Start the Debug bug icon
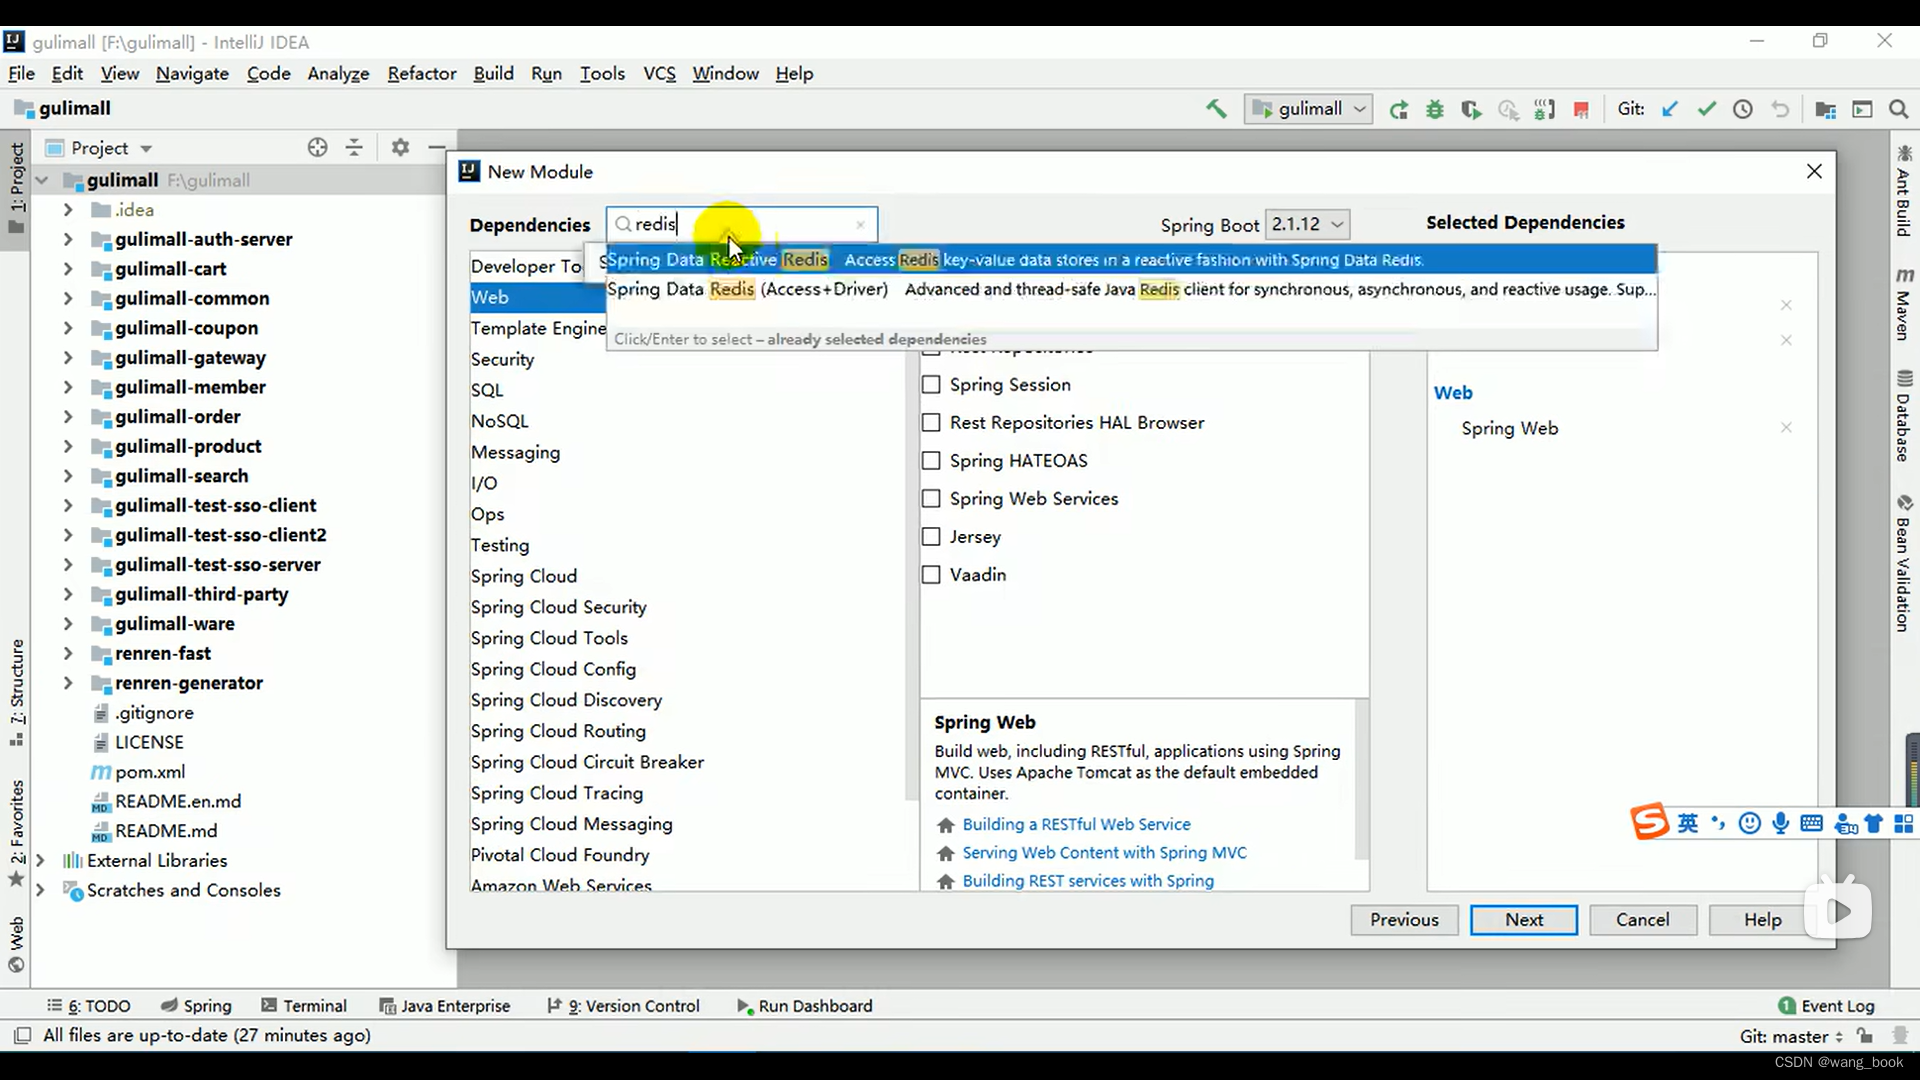Image resolution: width=1920 pixels, height=1080 pixels. point(1435,110)
